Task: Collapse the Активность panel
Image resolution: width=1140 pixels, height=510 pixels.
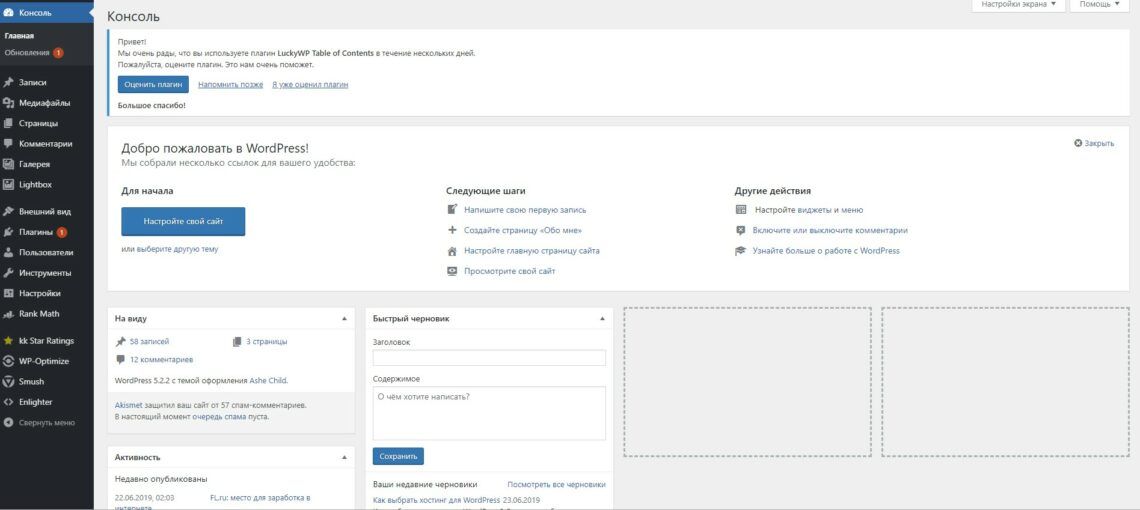Action: coord(345,458)
